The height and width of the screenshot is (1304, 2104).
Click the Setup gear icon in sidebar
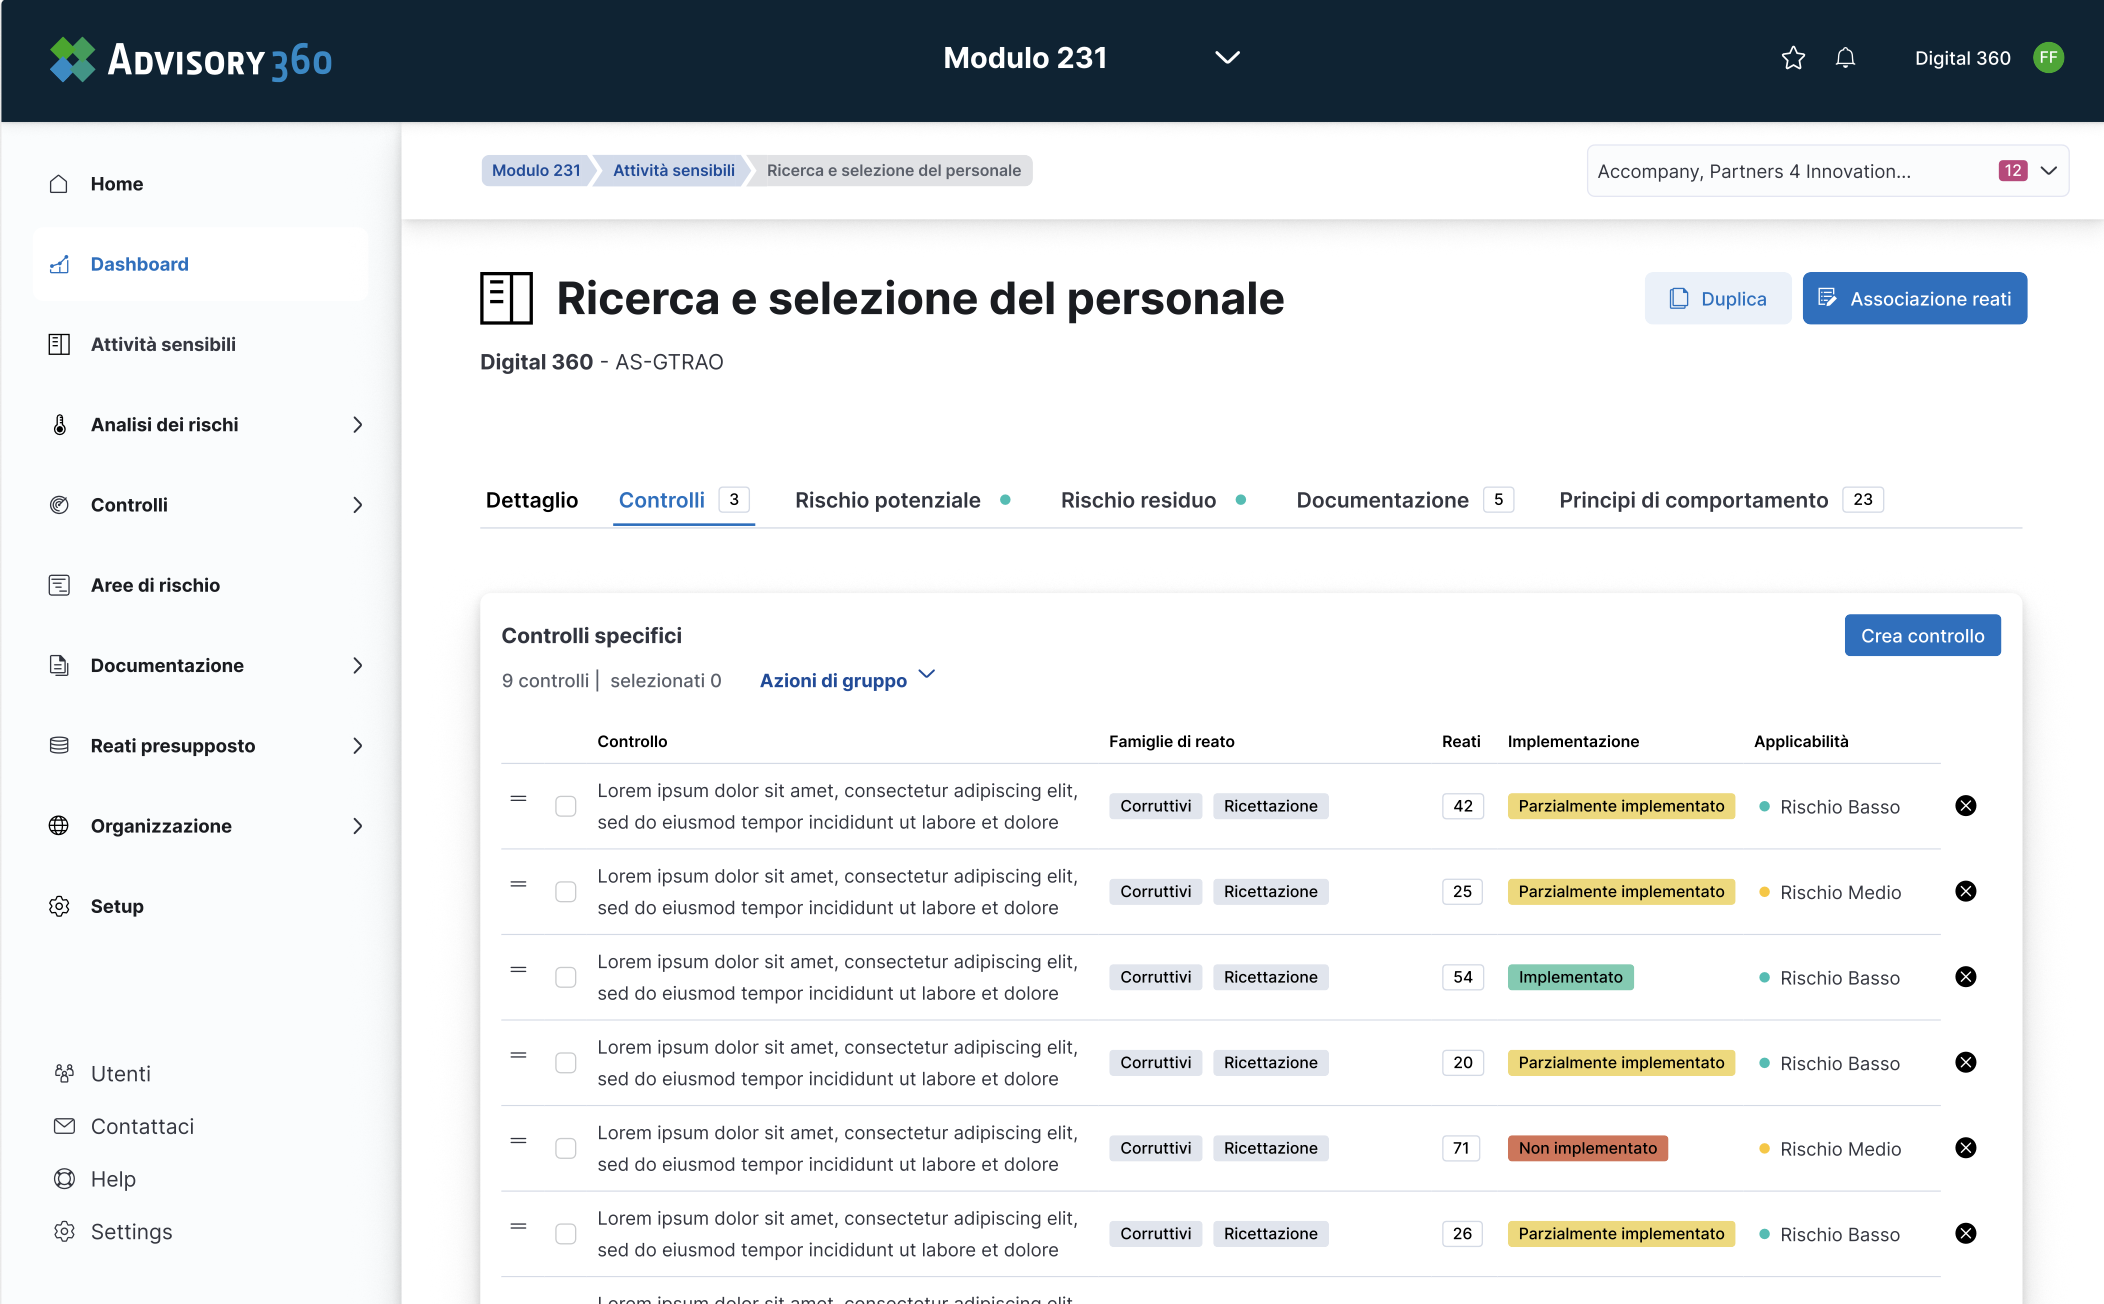click(x=59, y=906)
